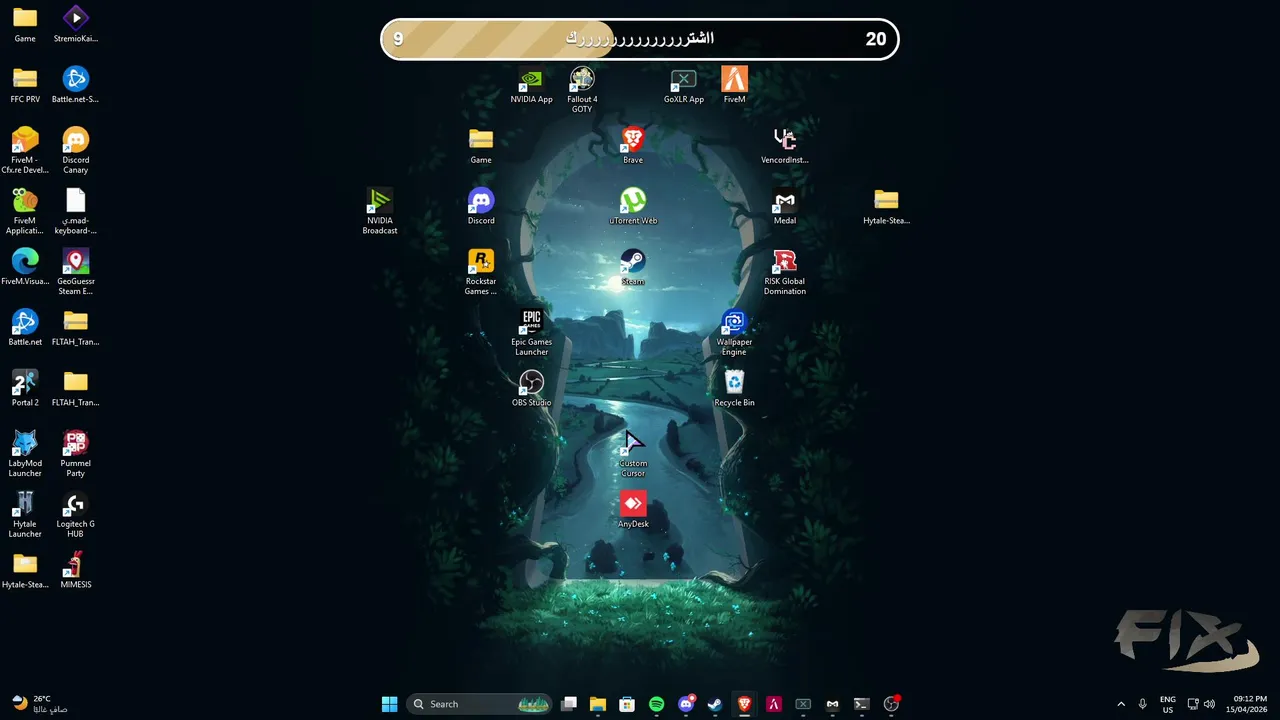The height and width of the screenshot is (720, 1280).
Task: Open the FFC PRV folder
Action: [25, 85]
